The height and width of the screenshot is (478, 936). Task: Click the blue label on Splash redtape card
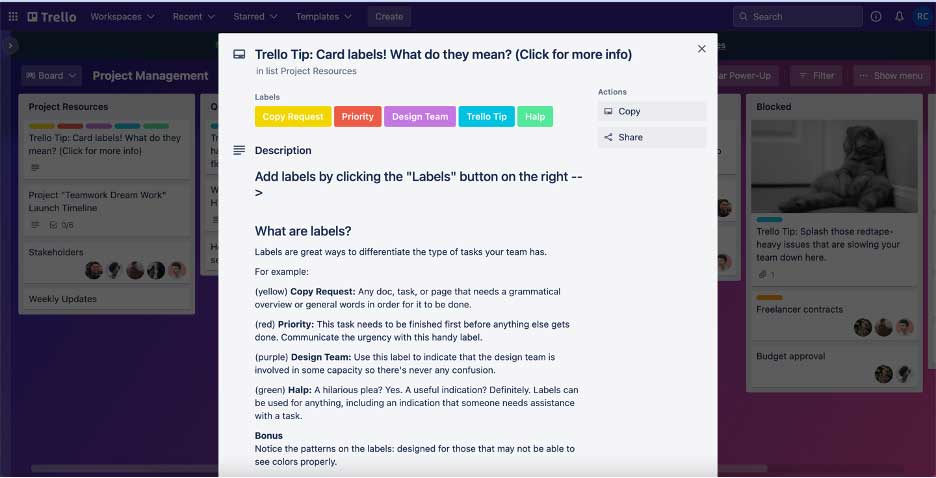coord(769,220)
